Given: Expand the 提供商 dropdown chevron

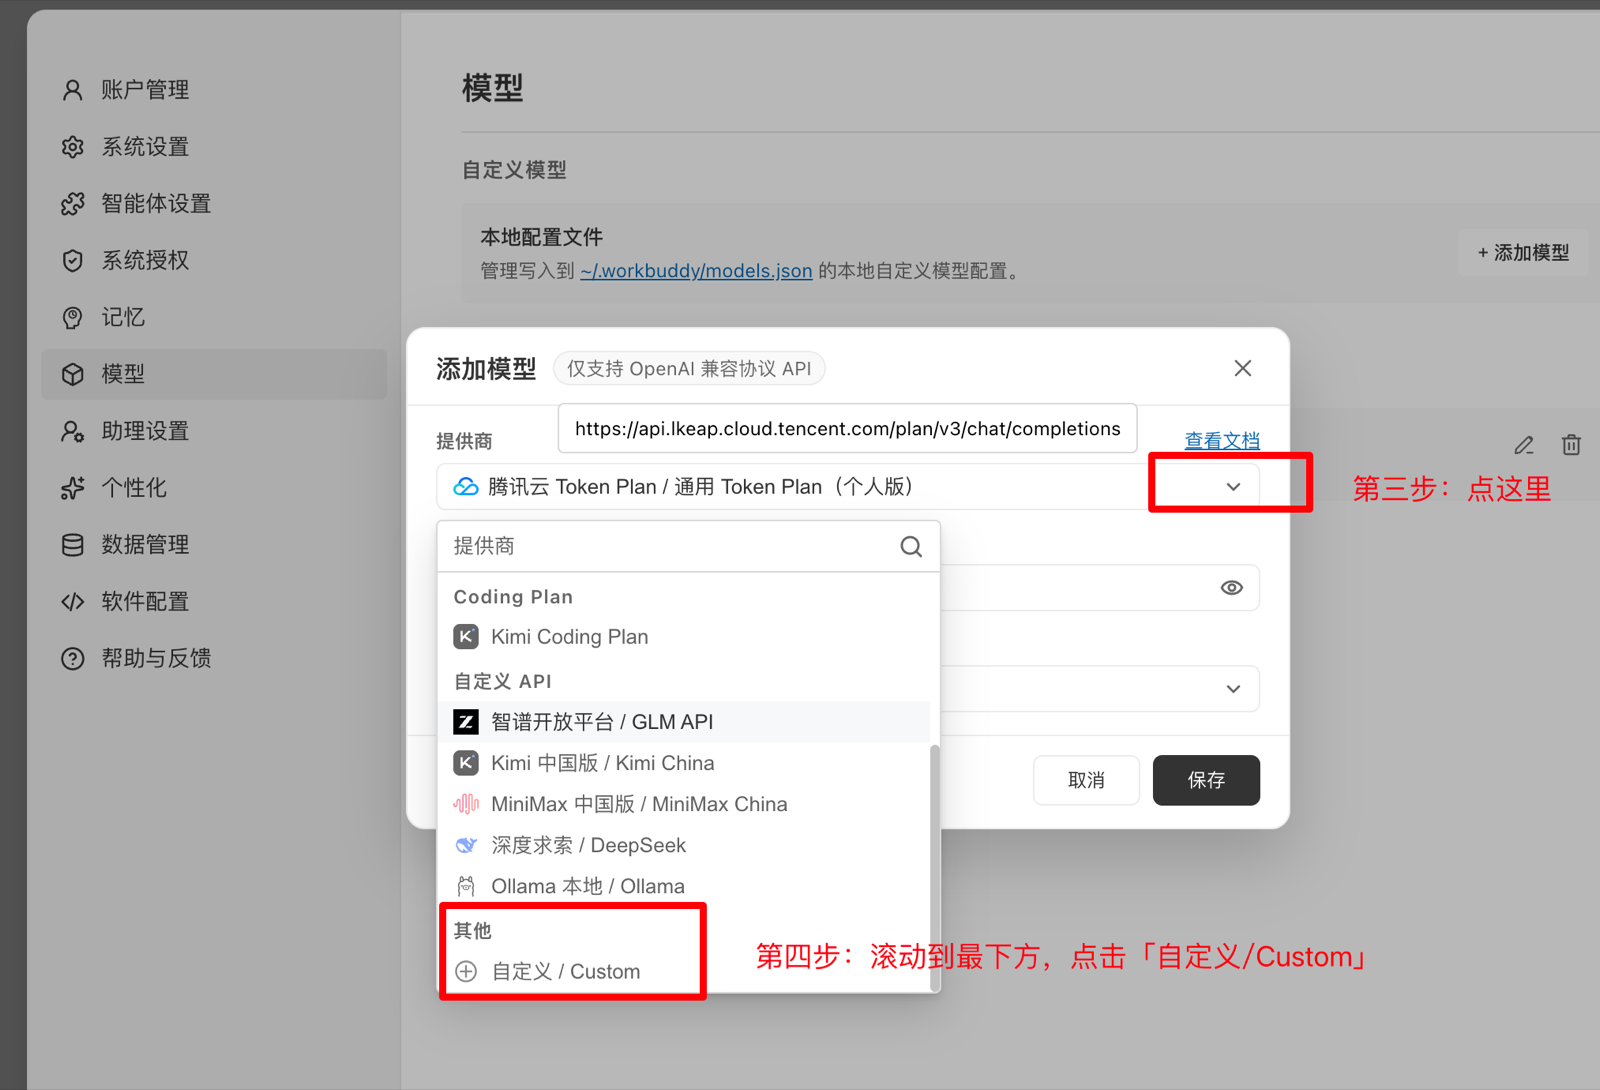Looking at the screenshot, I should point(1233,487).
